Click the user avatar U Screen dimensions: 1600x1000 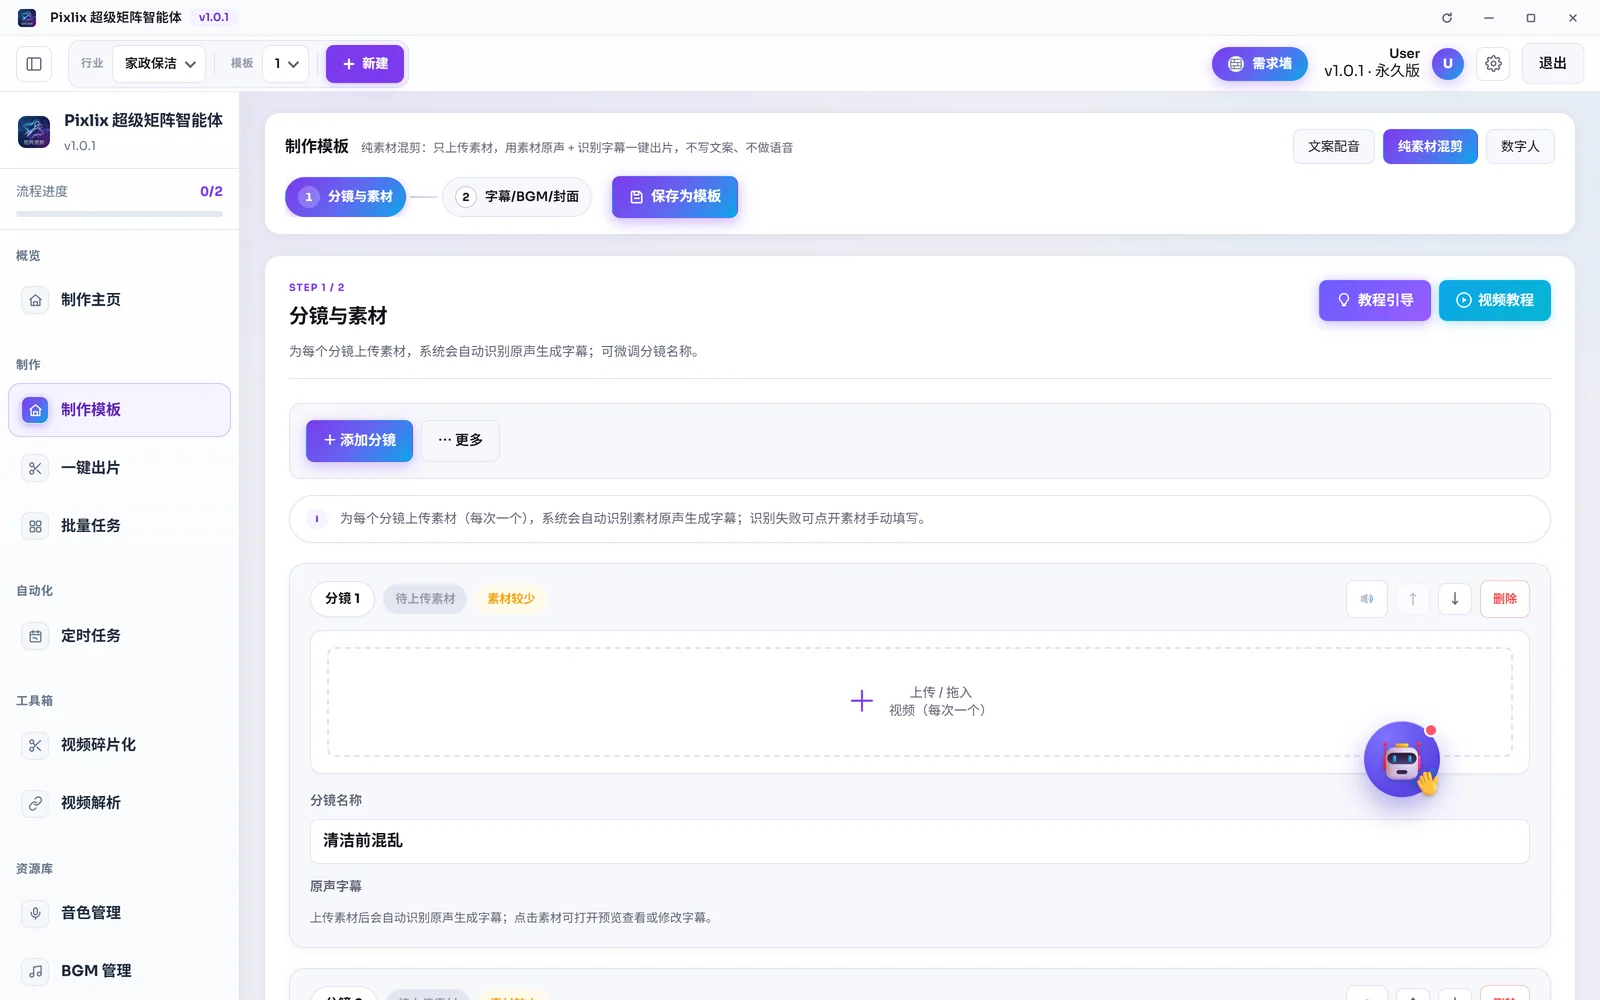click(1447, 64)
